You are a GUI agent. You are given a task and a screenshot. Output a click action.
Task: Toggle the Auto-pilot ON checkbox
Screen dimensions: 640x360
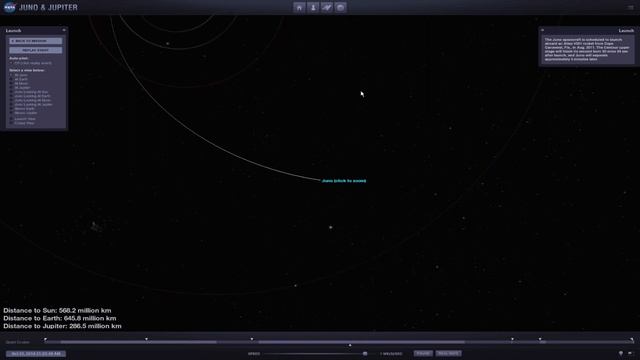click(11, 63)
